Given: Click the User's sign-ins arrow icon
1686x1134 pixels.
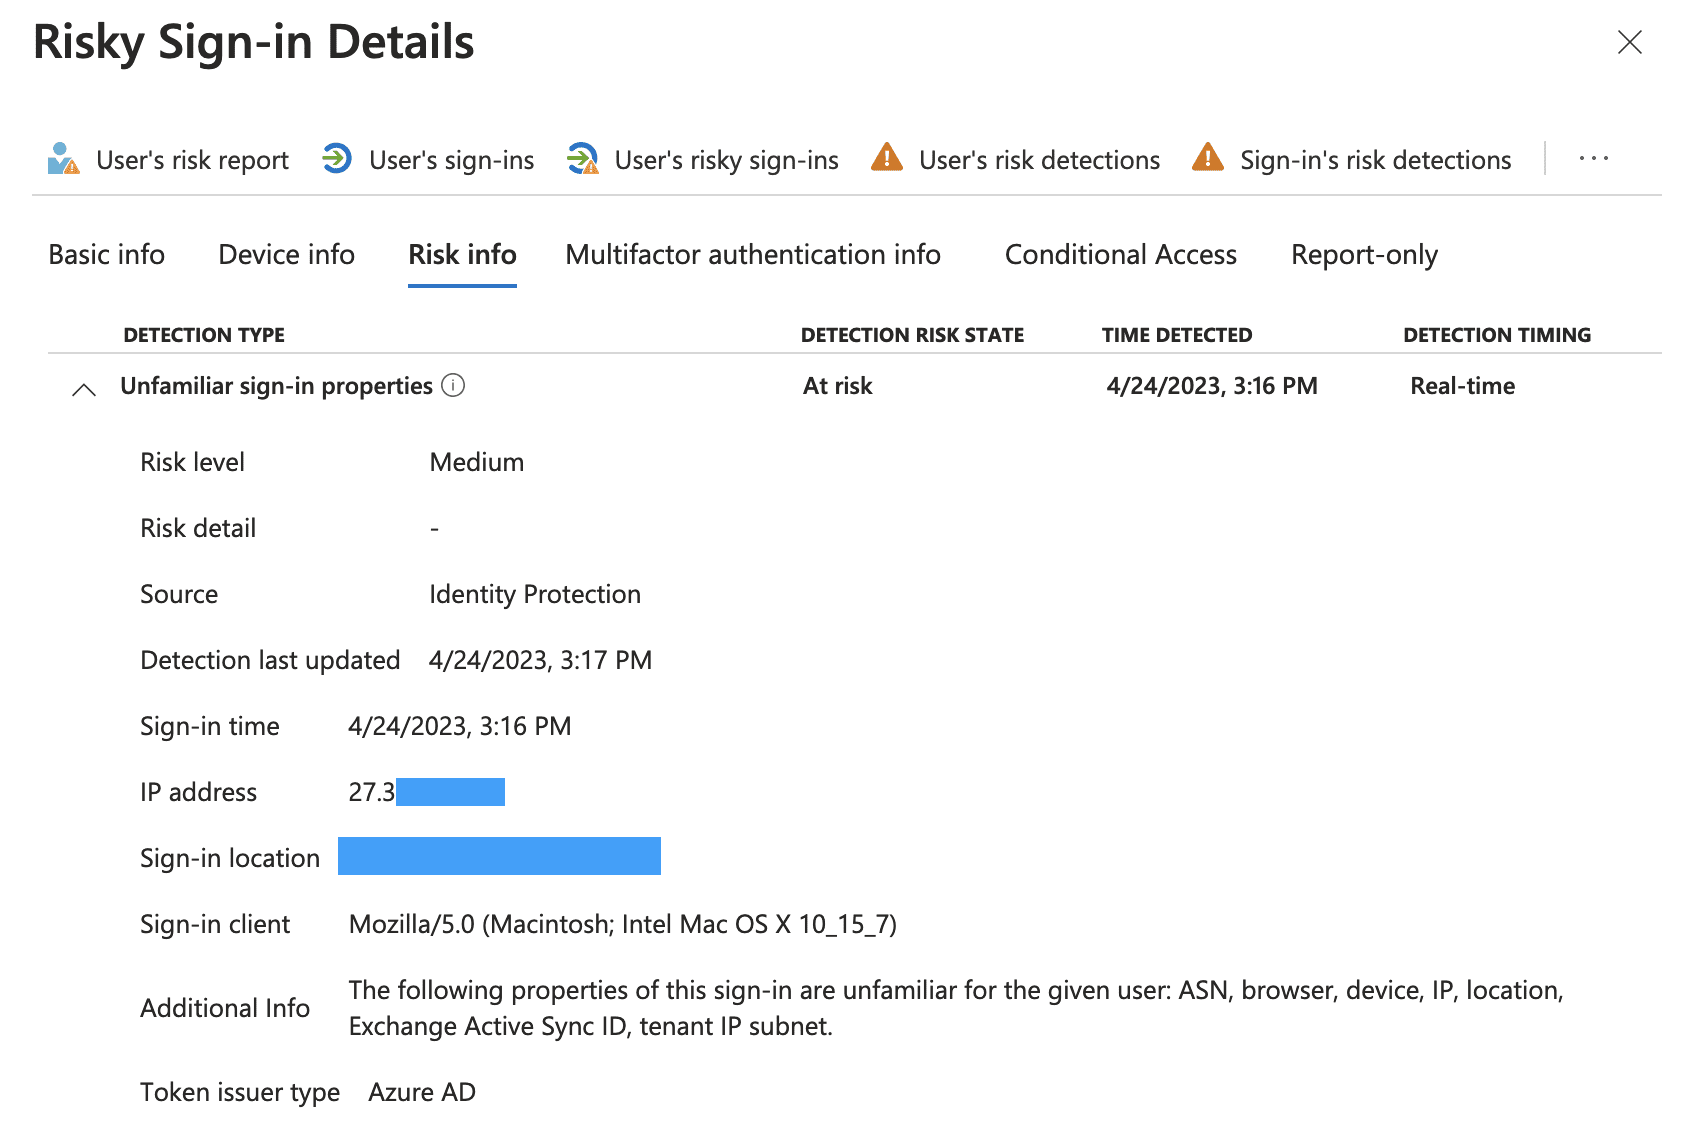Looking at the screenshot, I should pos(337,159).
